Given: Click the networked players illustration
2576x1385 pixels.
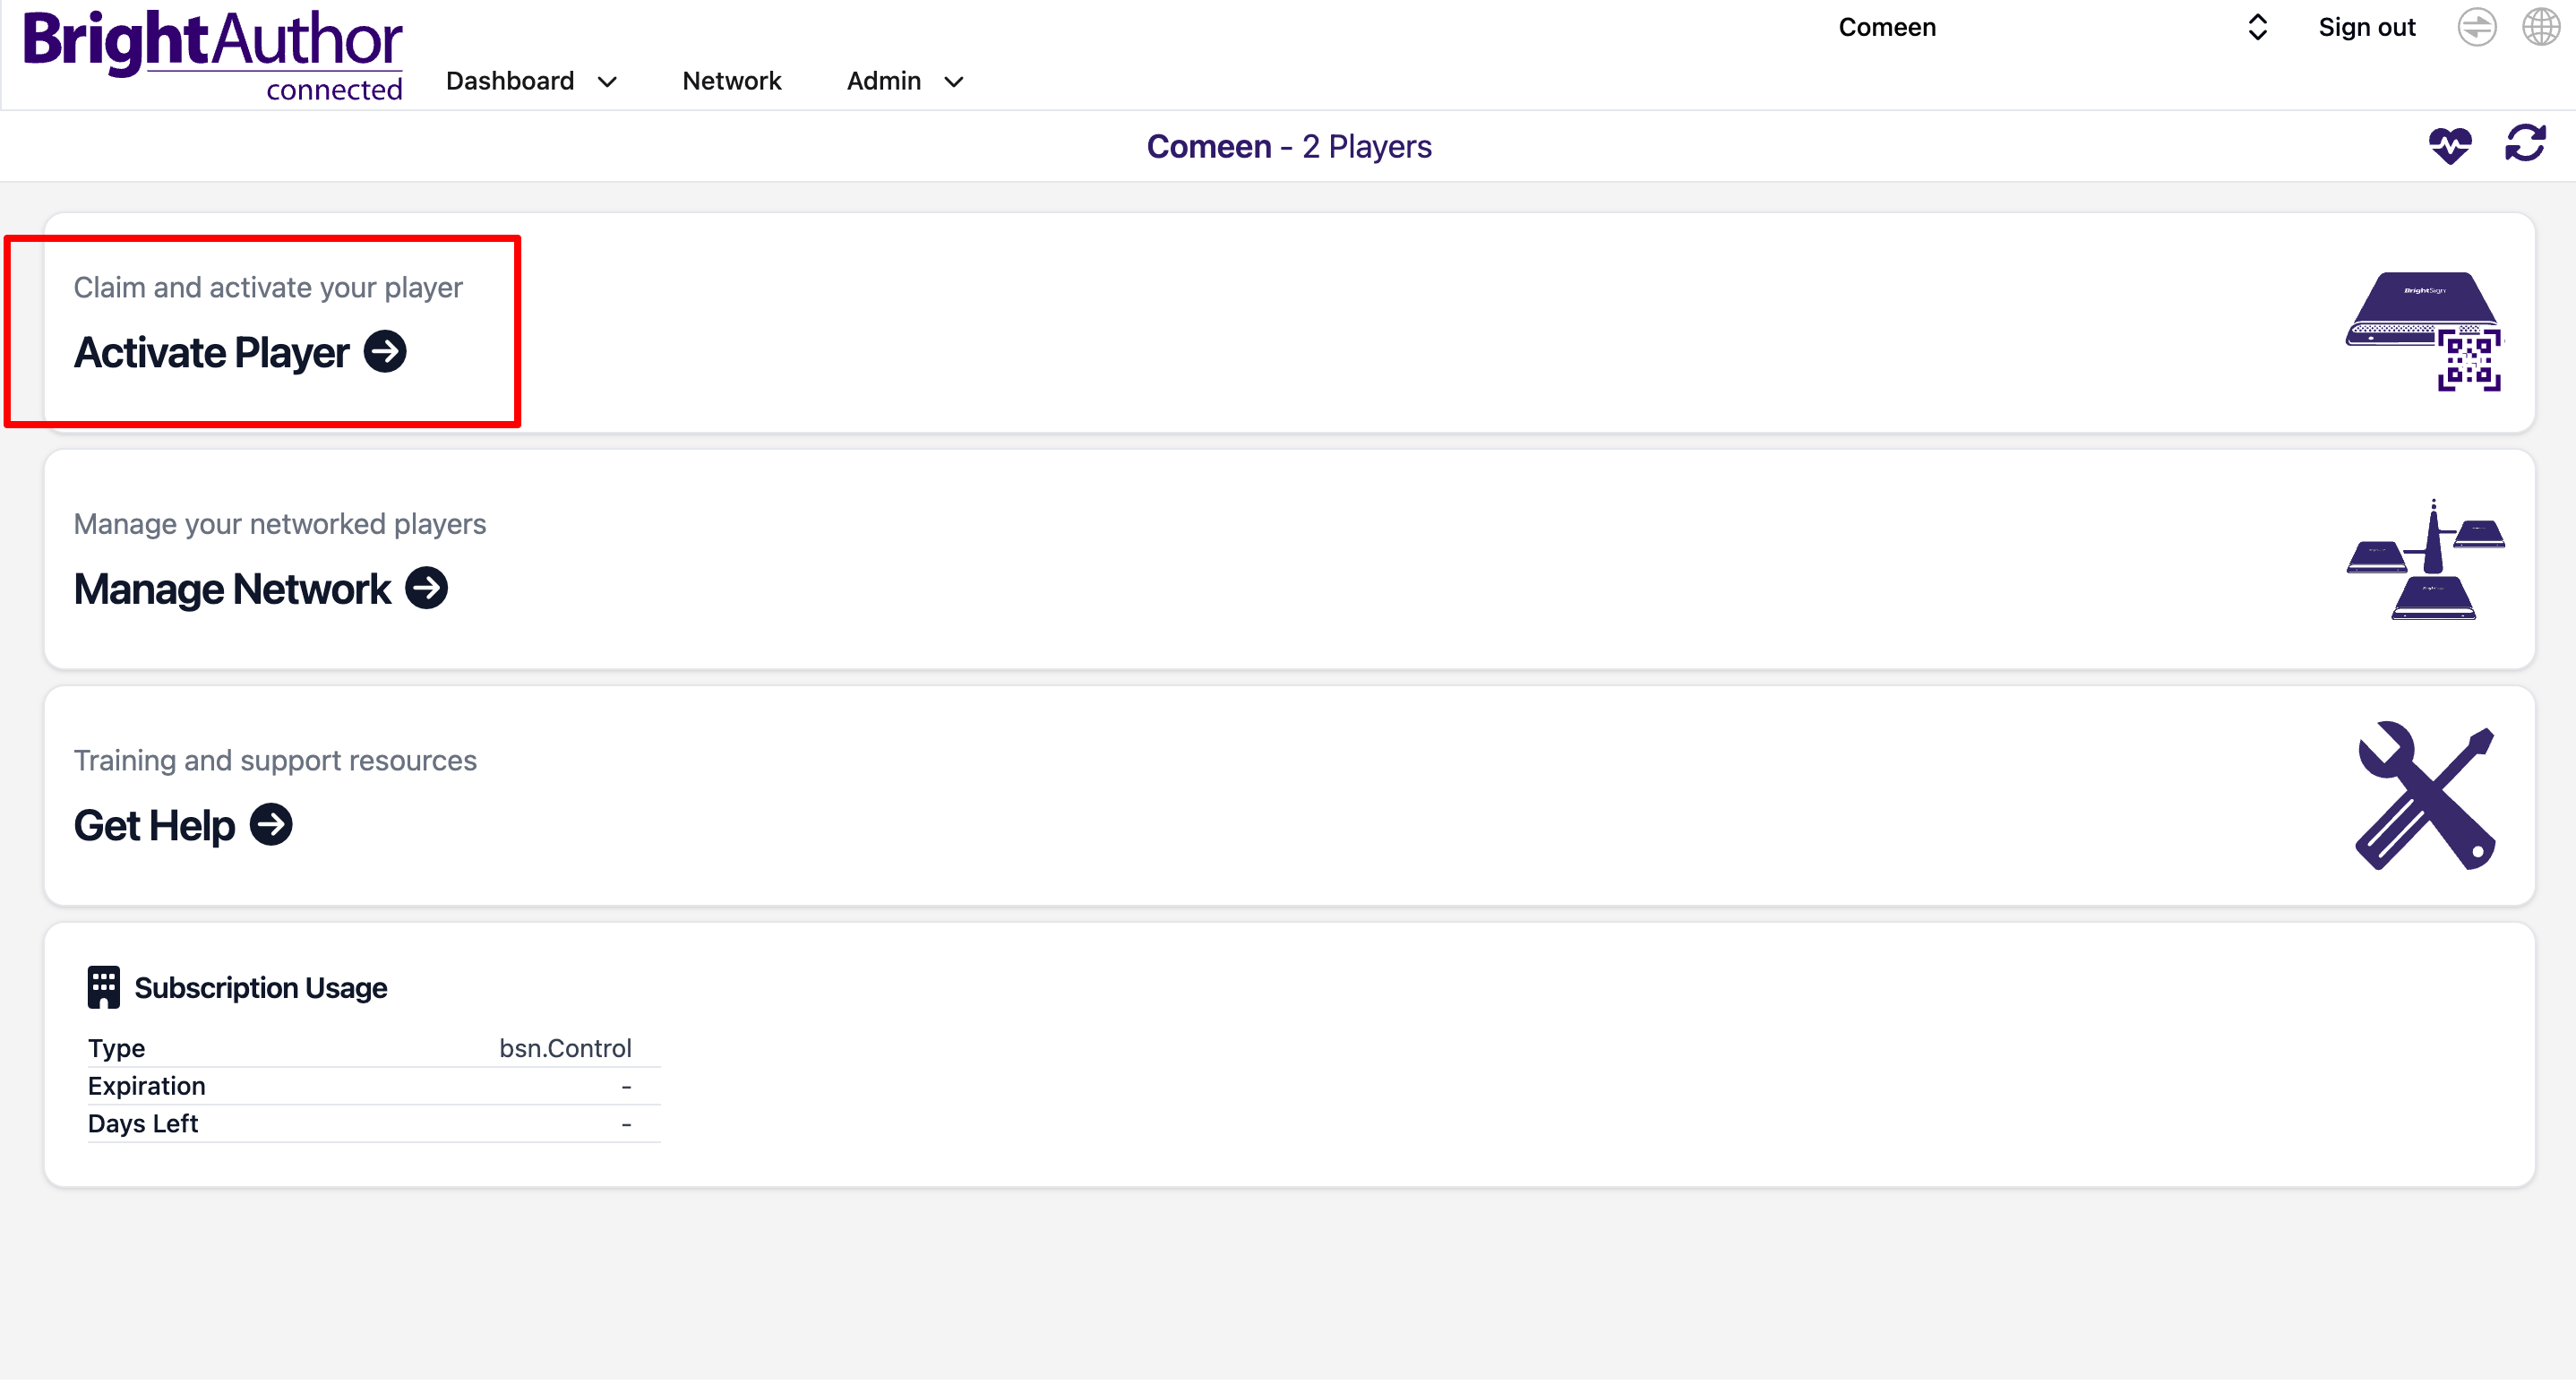Looking at the screenshot, I should [2425, 561].
